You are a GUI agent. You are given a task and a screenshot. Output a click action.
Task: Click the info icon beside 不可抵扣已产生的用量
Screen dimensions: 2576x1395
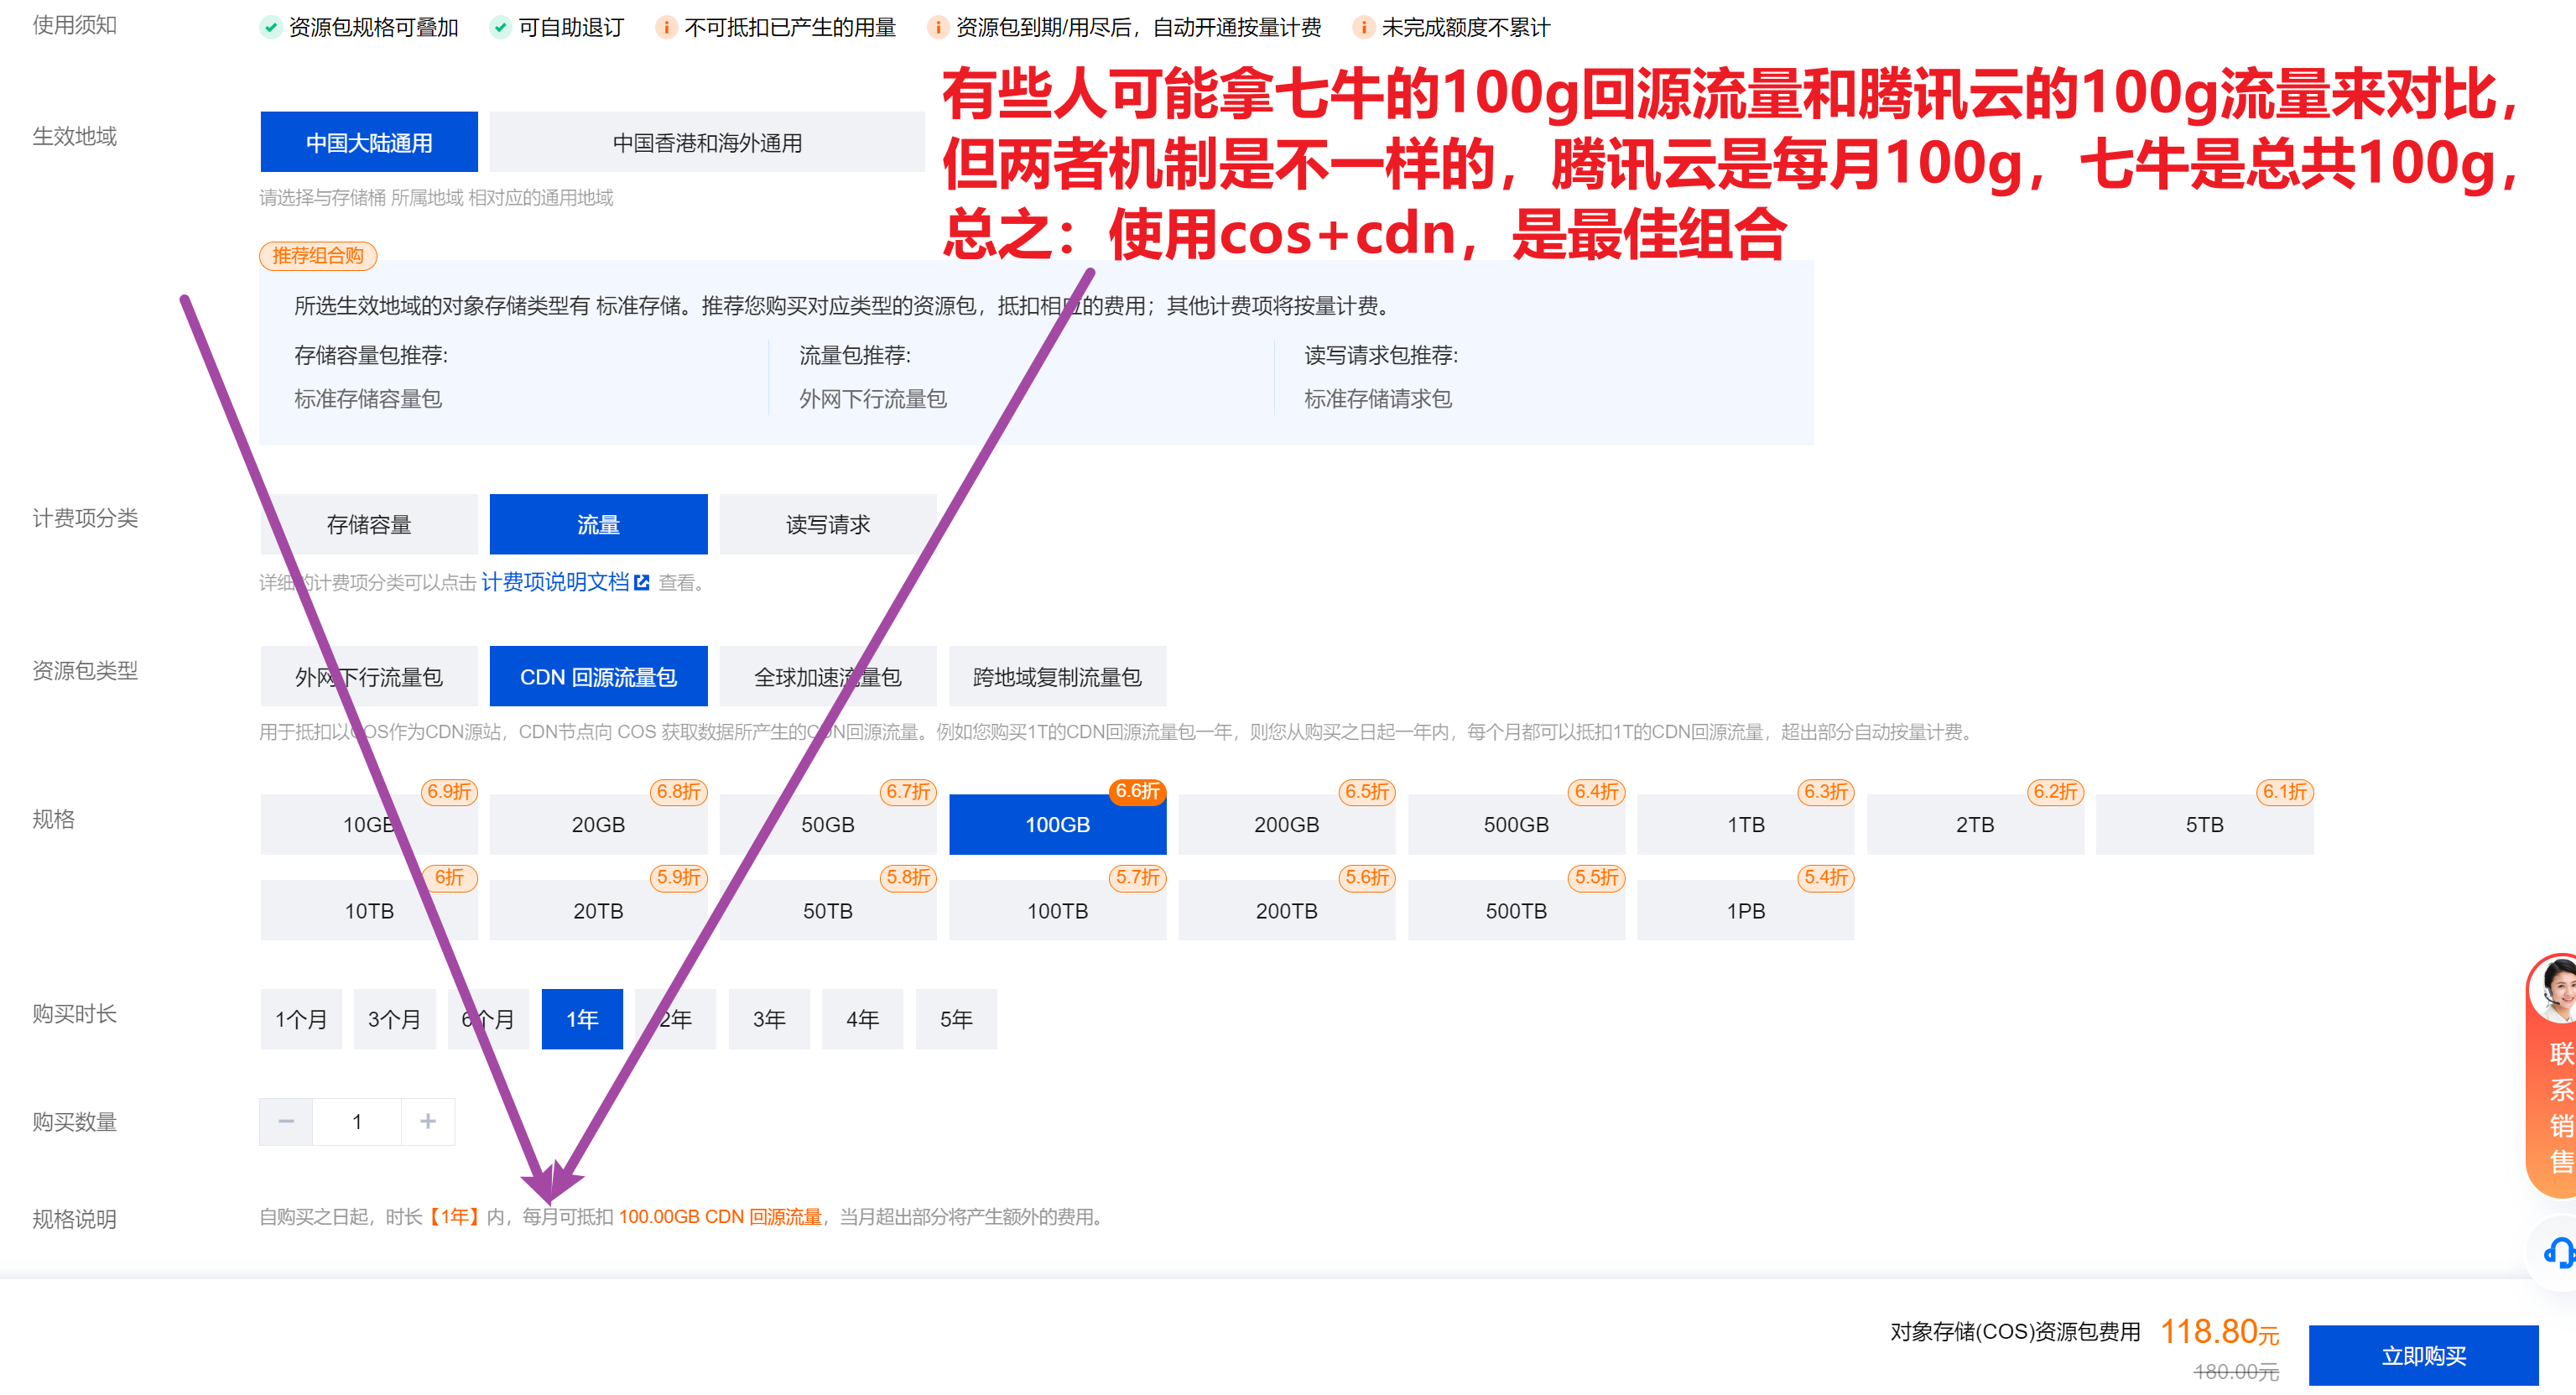click(x=666, y=27)
